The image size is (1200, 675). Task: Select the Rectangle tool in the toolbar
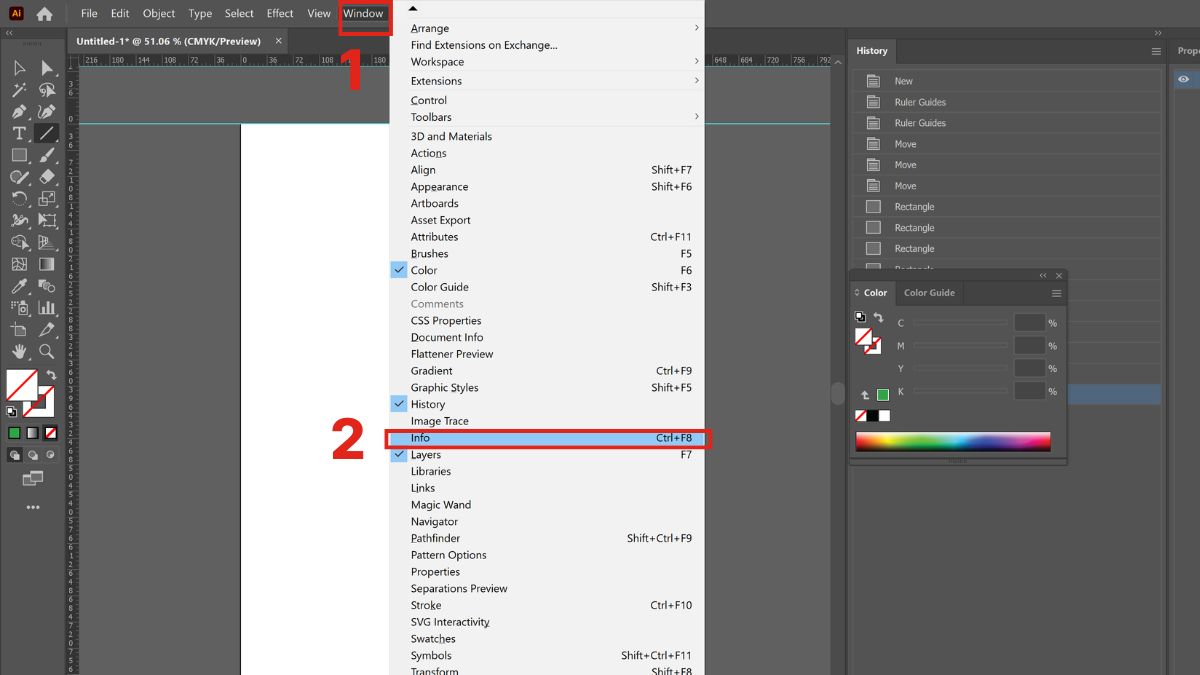[19, 155]
